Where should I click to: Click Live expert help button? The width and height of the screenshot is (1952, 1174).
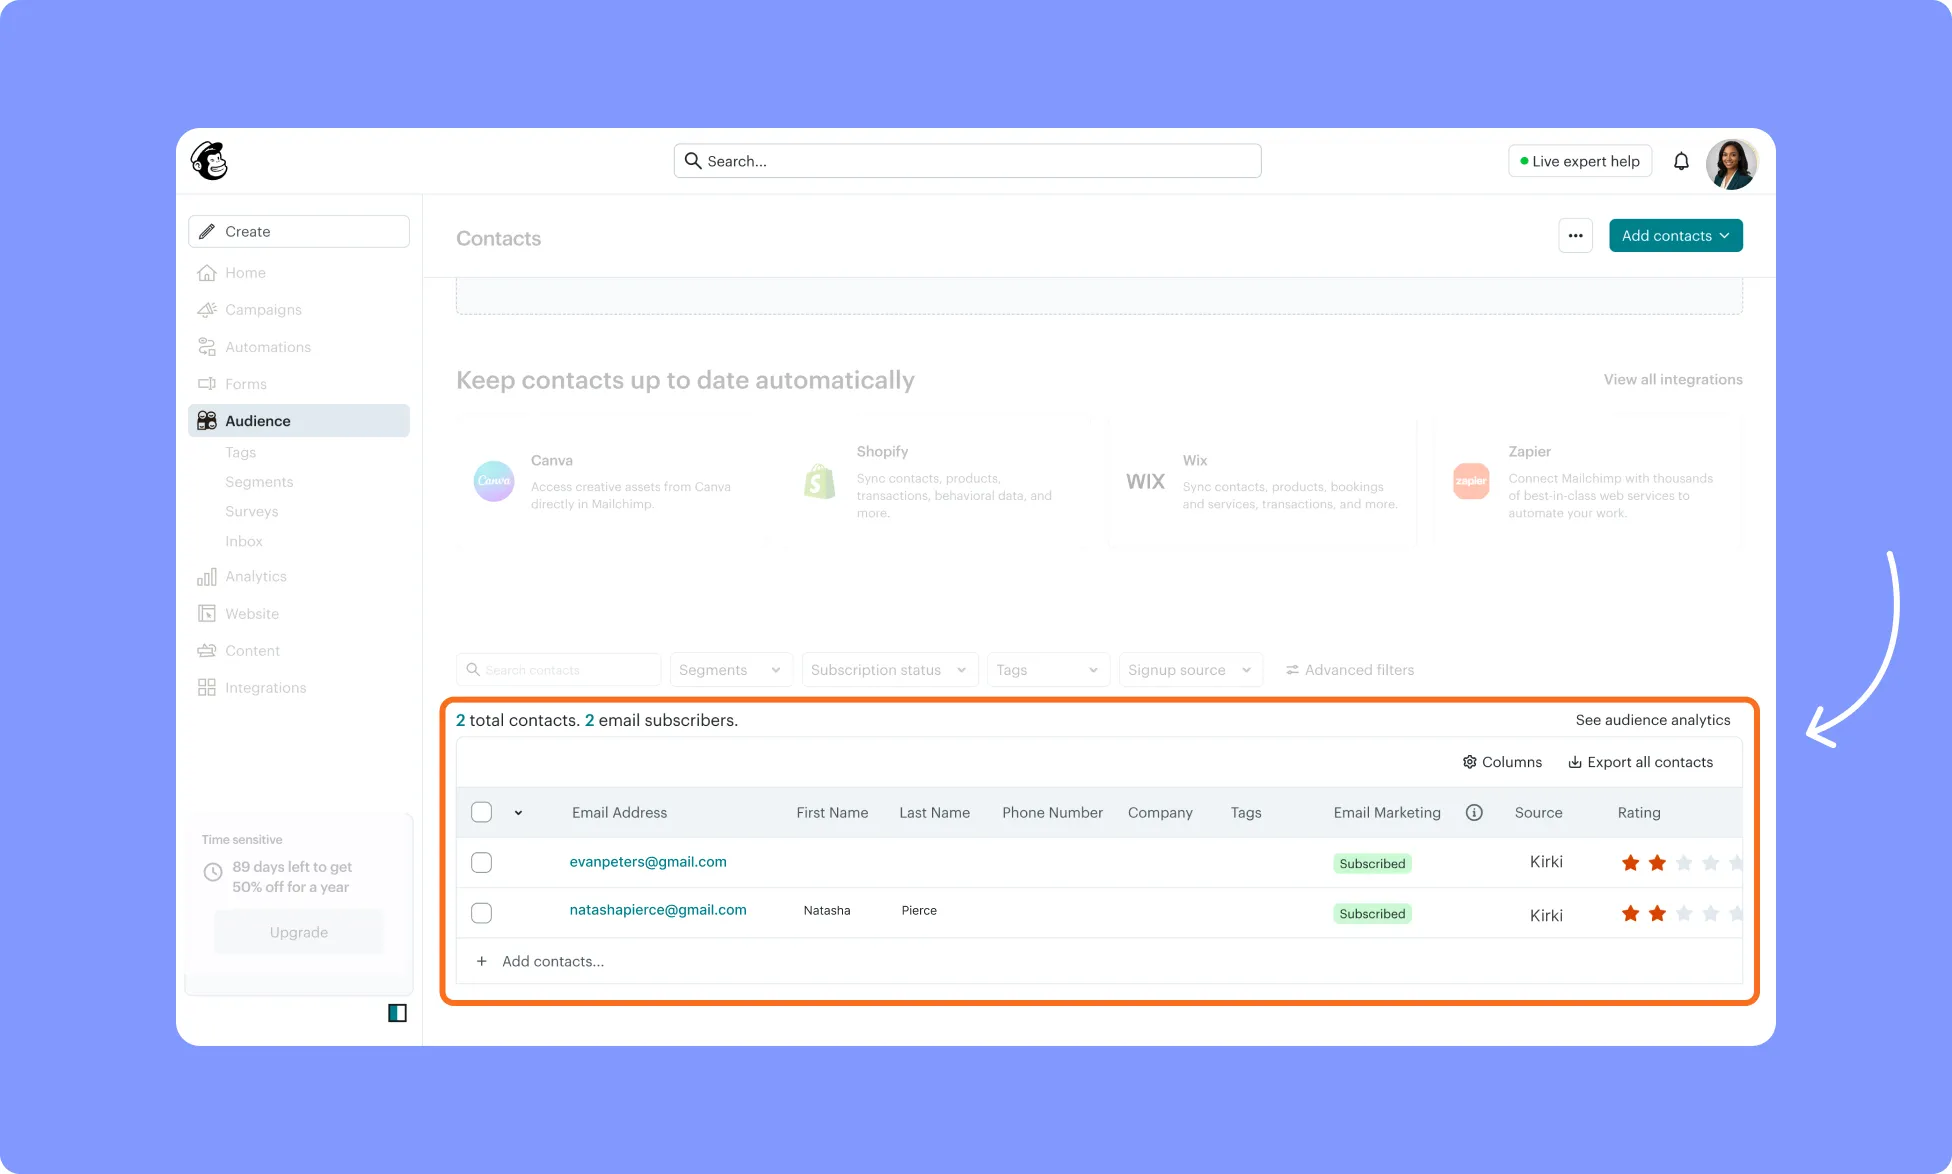coord(1579,161)
